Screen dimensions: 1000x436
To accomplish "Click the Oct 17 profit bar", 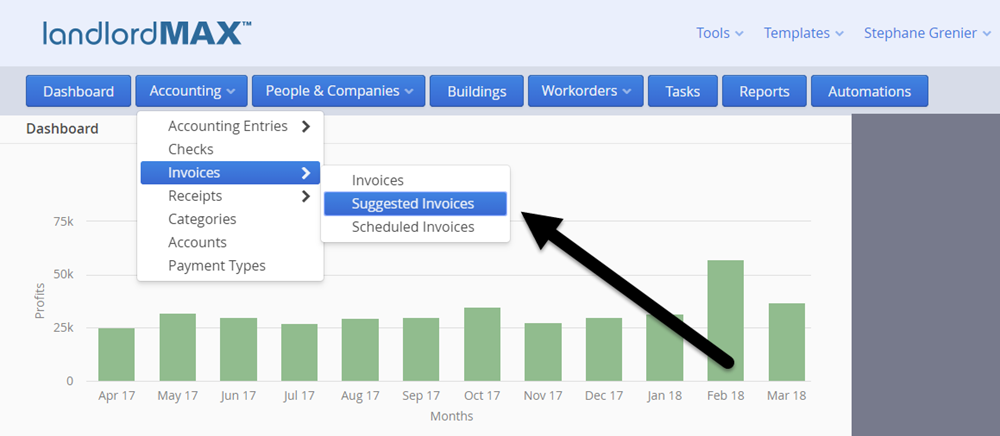I will coord(482,344).
